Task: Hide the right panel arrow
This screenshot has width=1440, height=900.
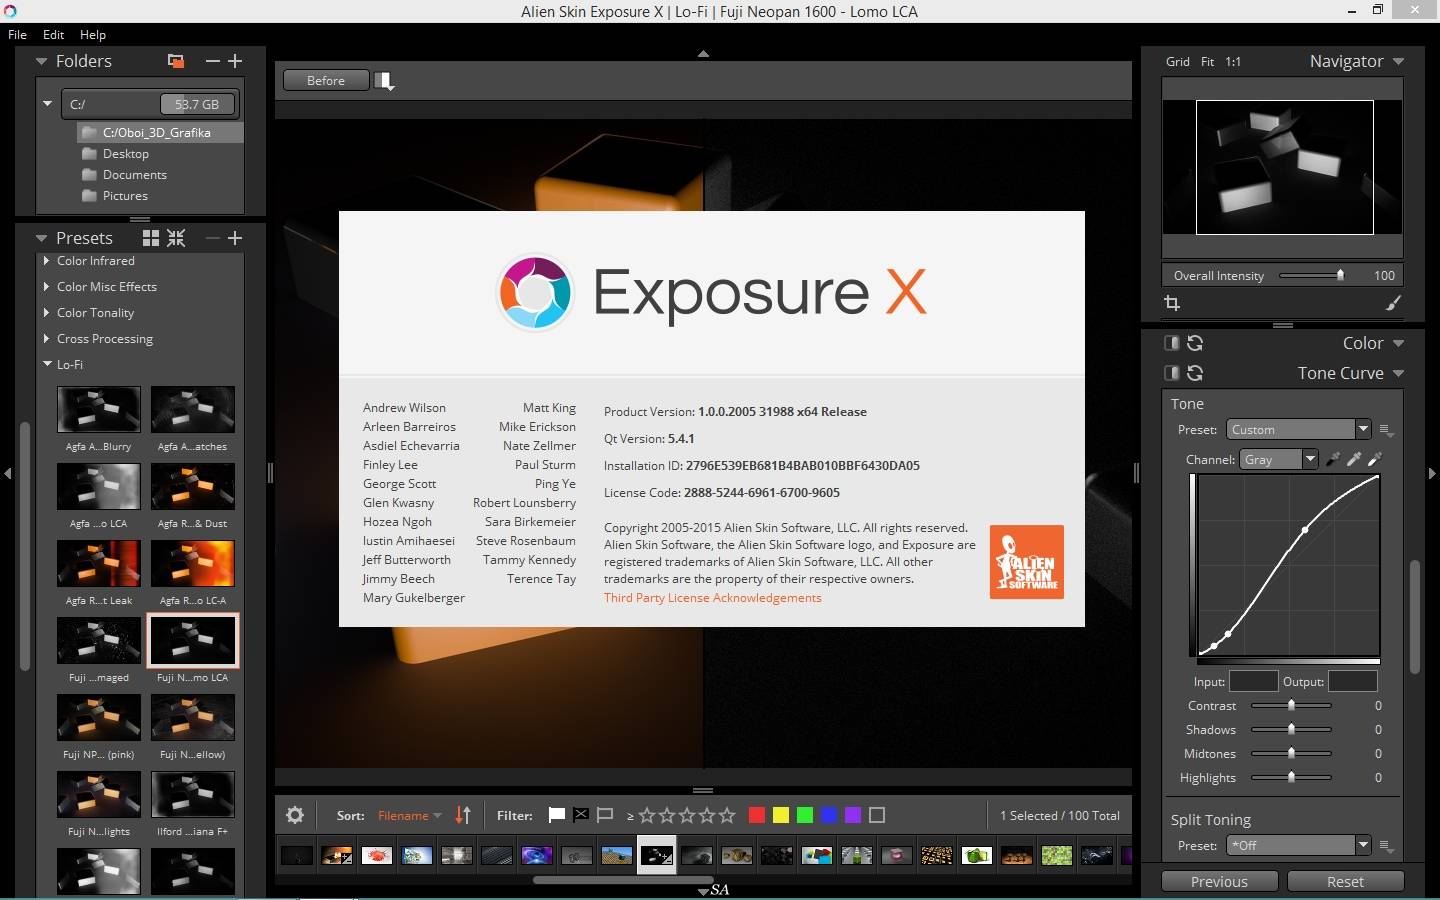Action: tap(1433, 473)
